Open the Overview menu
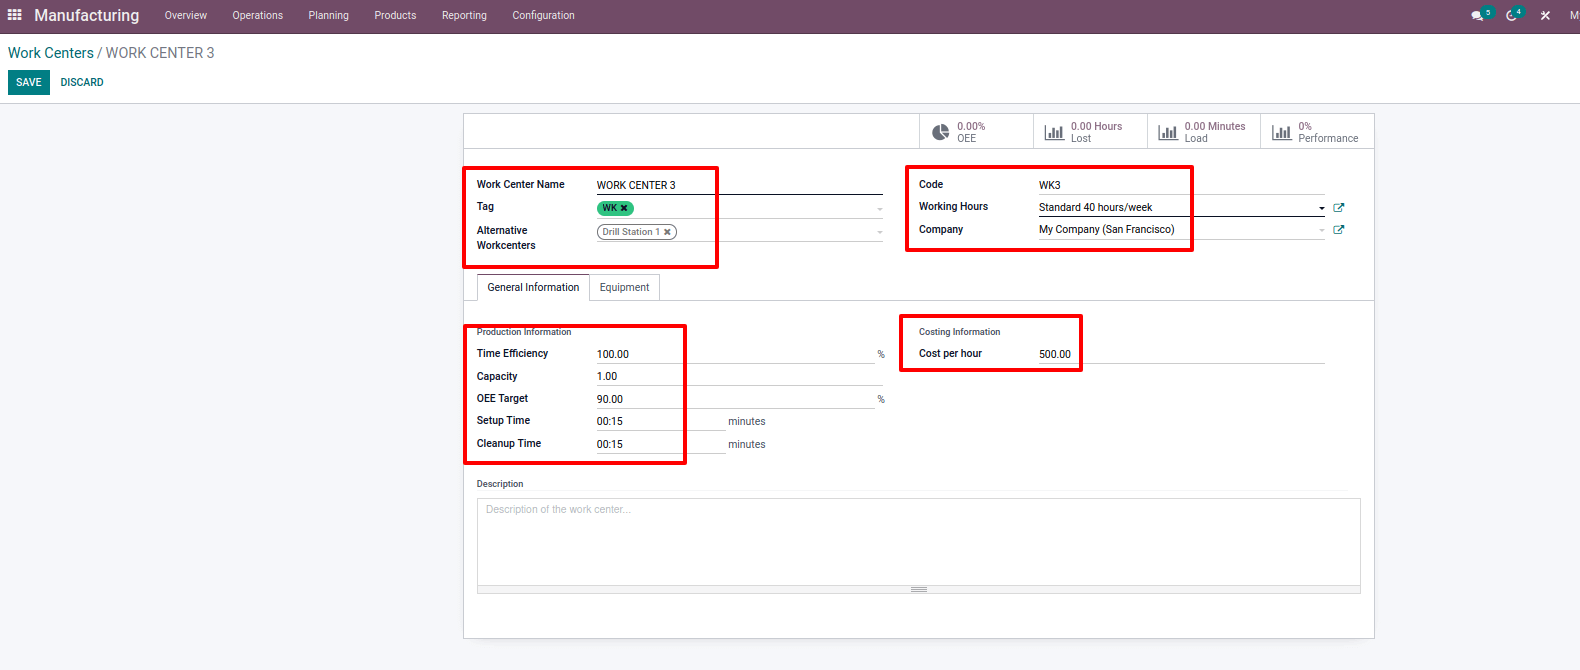1580x670 pixels. 186,16
